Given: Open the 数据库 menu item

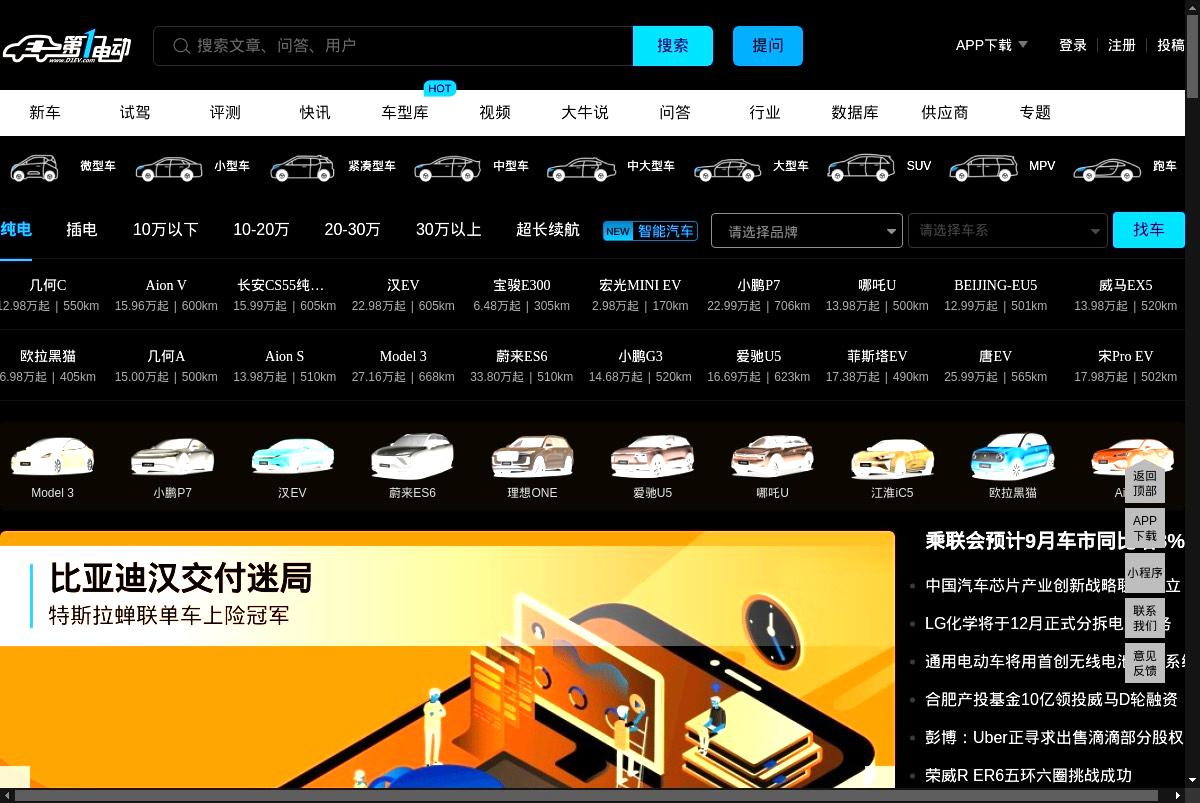Looking at the screenshot, I should click(855, 113).
